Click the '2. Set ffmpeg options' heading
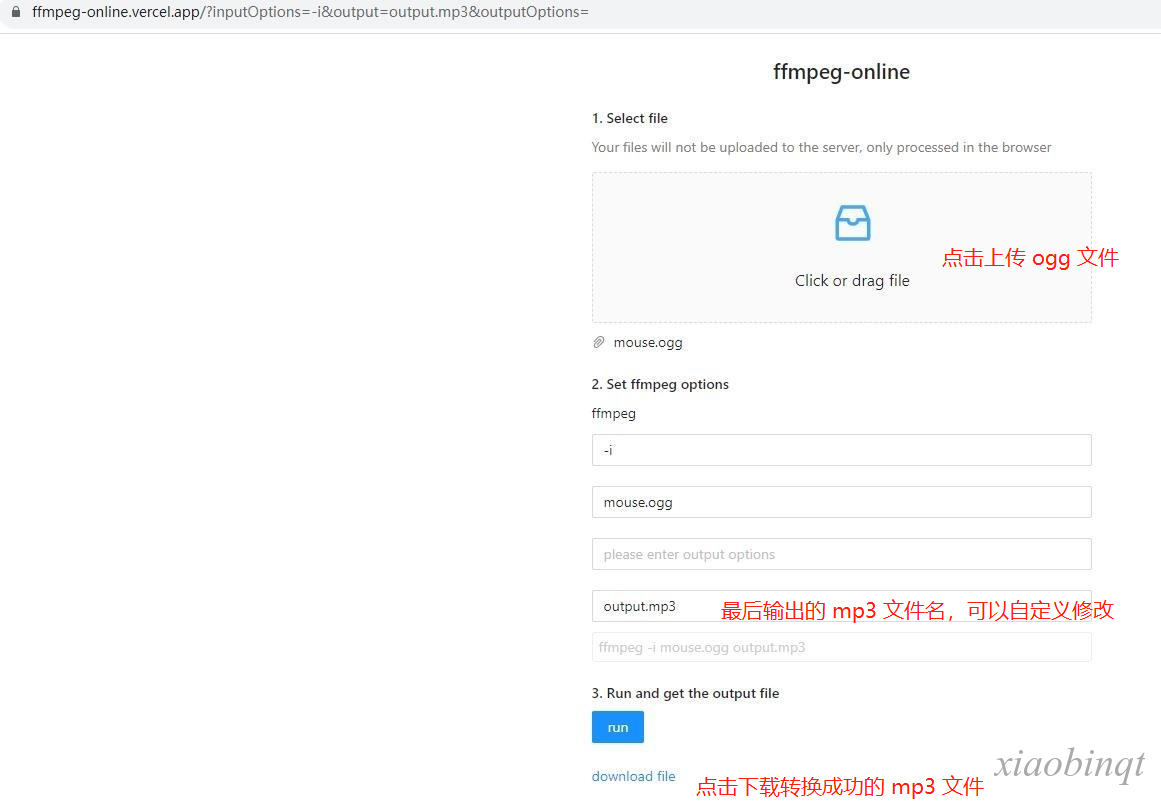 [660, 384]
